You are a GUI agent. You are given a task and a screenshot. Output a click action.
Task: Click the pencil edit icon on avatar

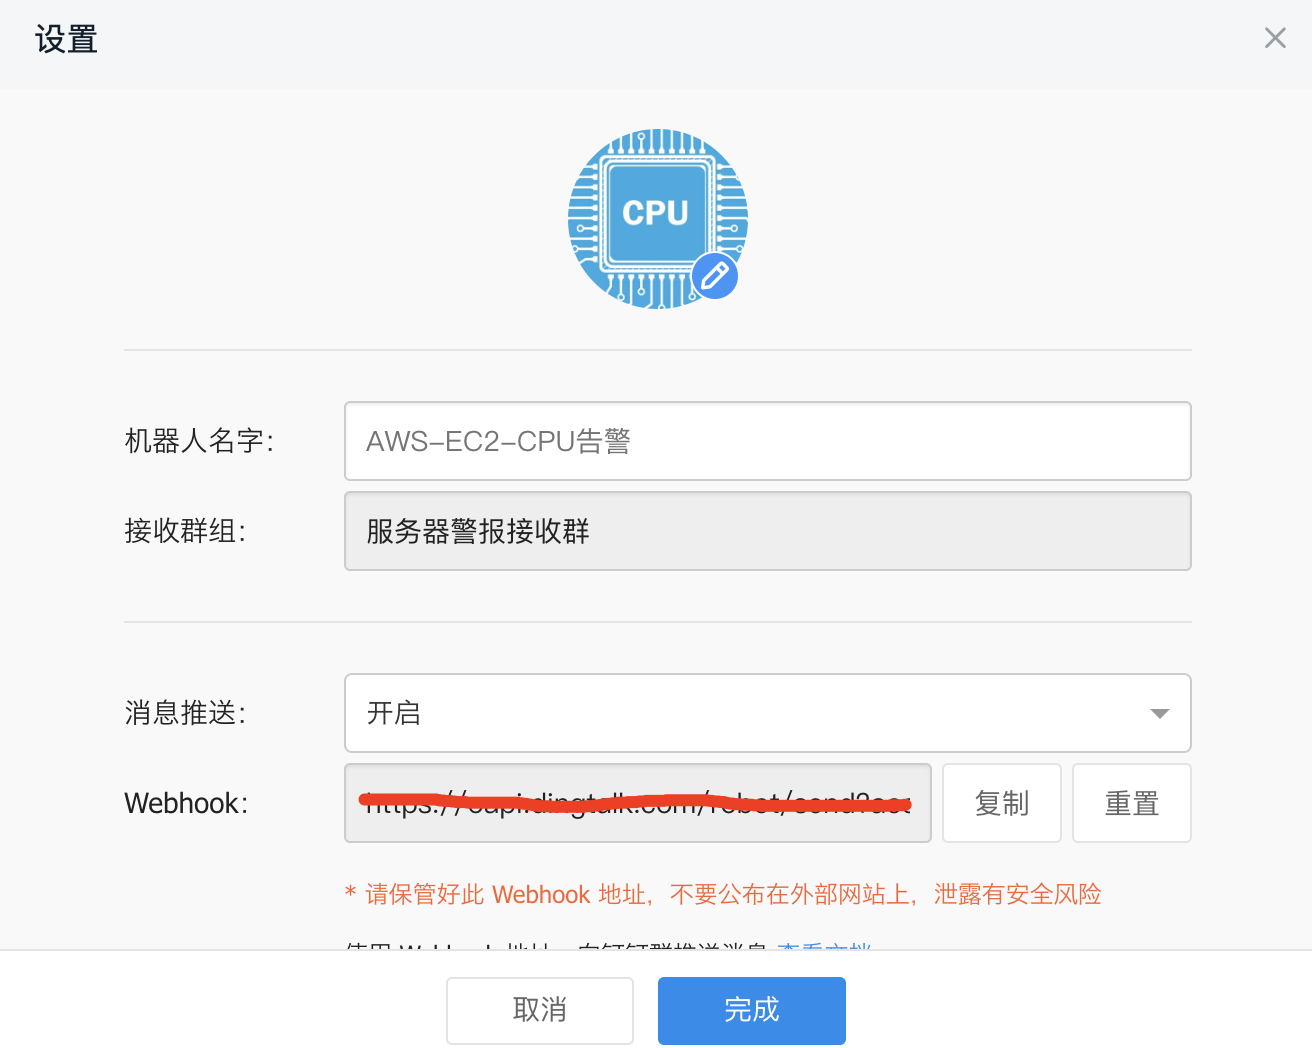[x=715, y=276]
